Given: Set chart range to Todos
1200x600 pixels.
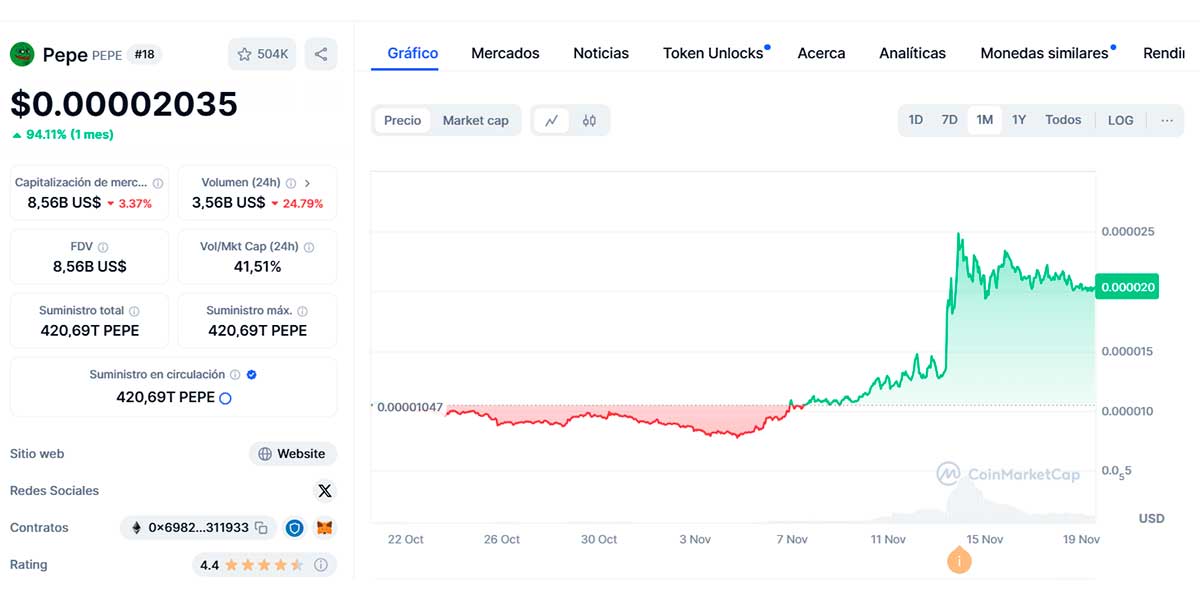Looking at the screenshot, I should pyautogui.click(x=1063, y=120).
